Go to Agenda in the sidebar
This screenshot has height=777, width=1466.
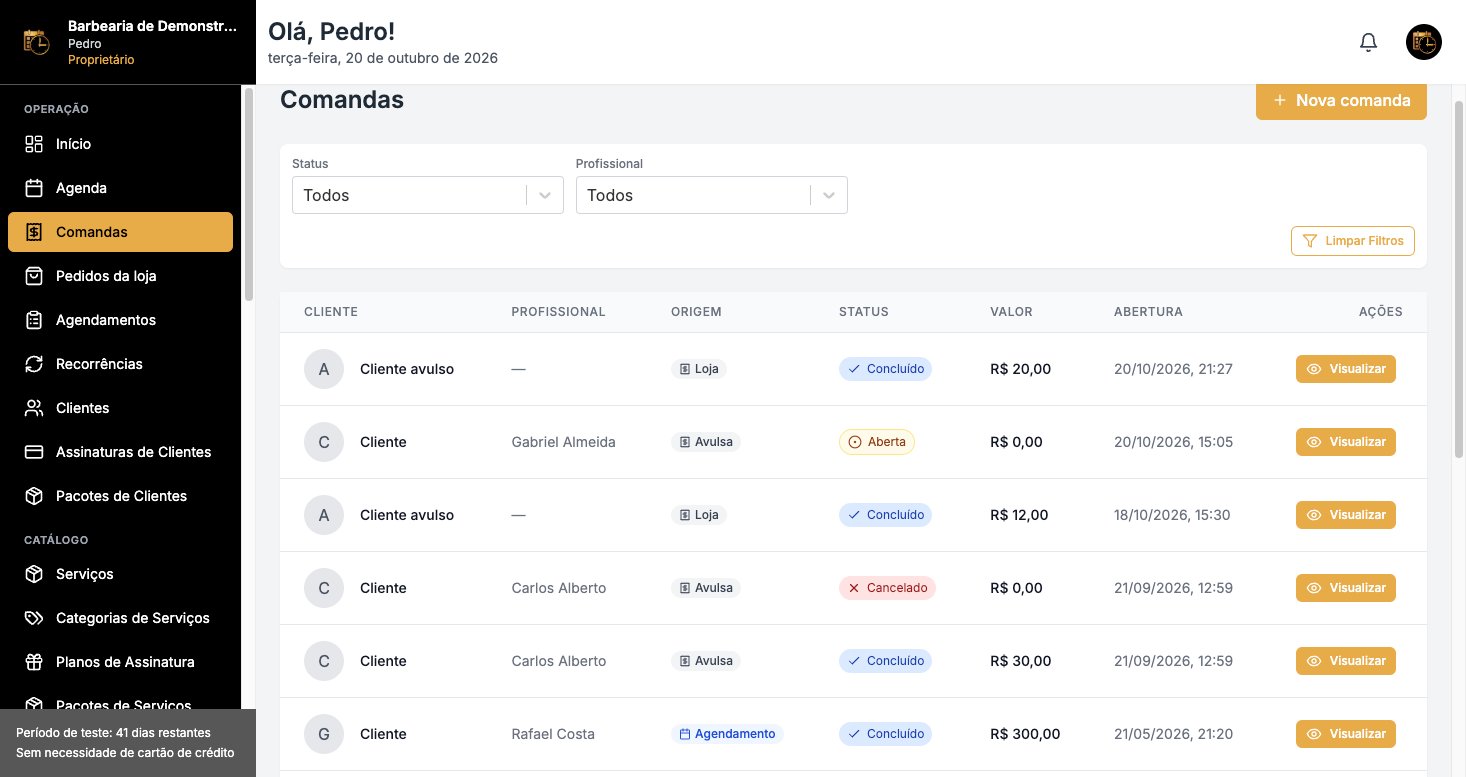120,188
